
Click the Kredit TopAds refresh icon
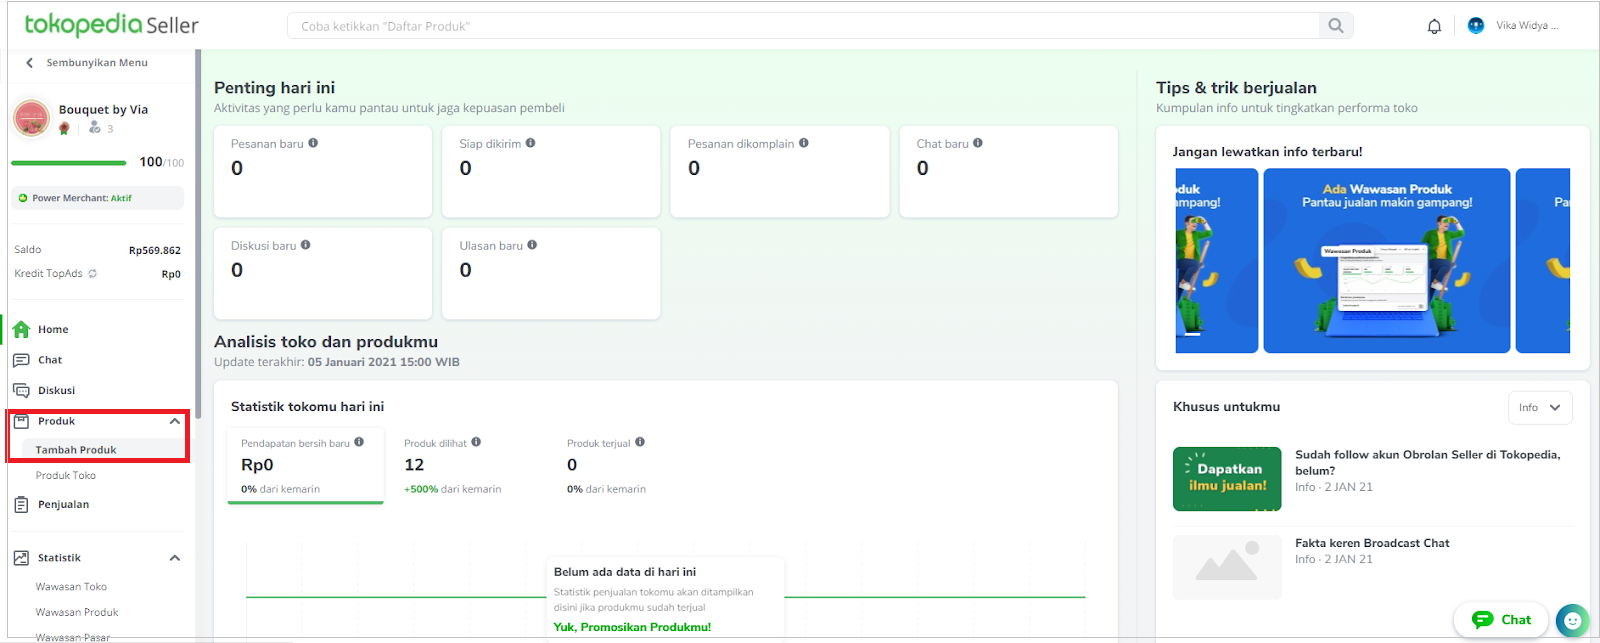tap(92, 273)
